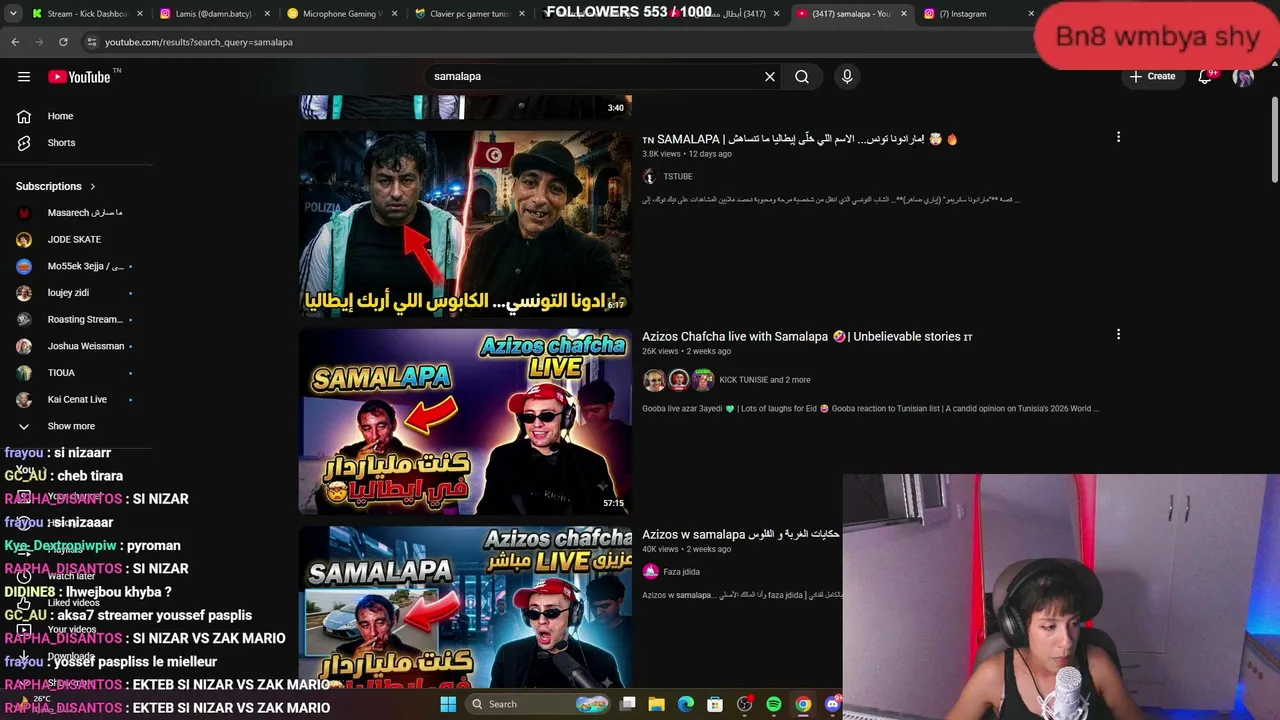Viewport: 1280px width, 720px height.
Task: Click the page vertical scrollbar
Action: pyautogui.click(x=1274, y=140)
